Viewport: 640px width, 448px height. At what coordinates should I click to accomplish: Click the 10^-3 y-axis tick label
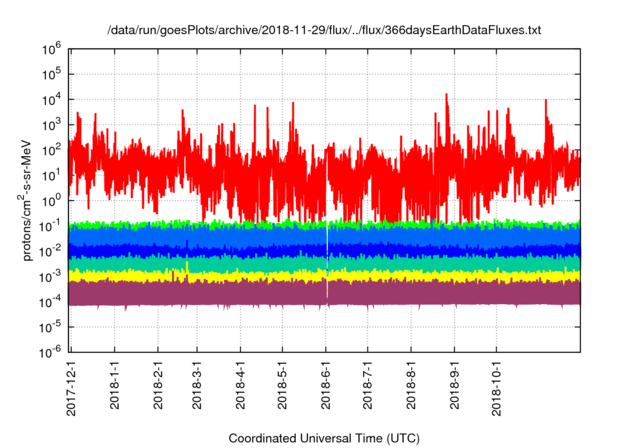click(x=50, y=277)
